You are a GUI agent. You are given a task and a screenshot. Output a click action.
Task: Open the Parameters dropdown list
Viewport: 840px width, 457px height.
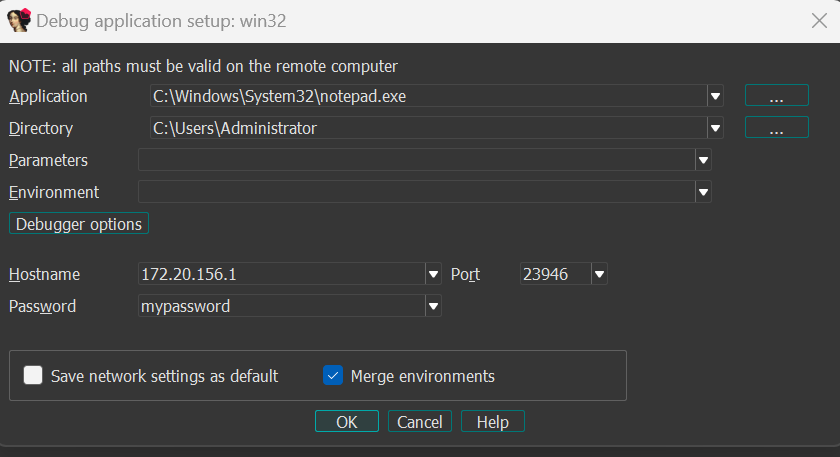click(703, 160)
